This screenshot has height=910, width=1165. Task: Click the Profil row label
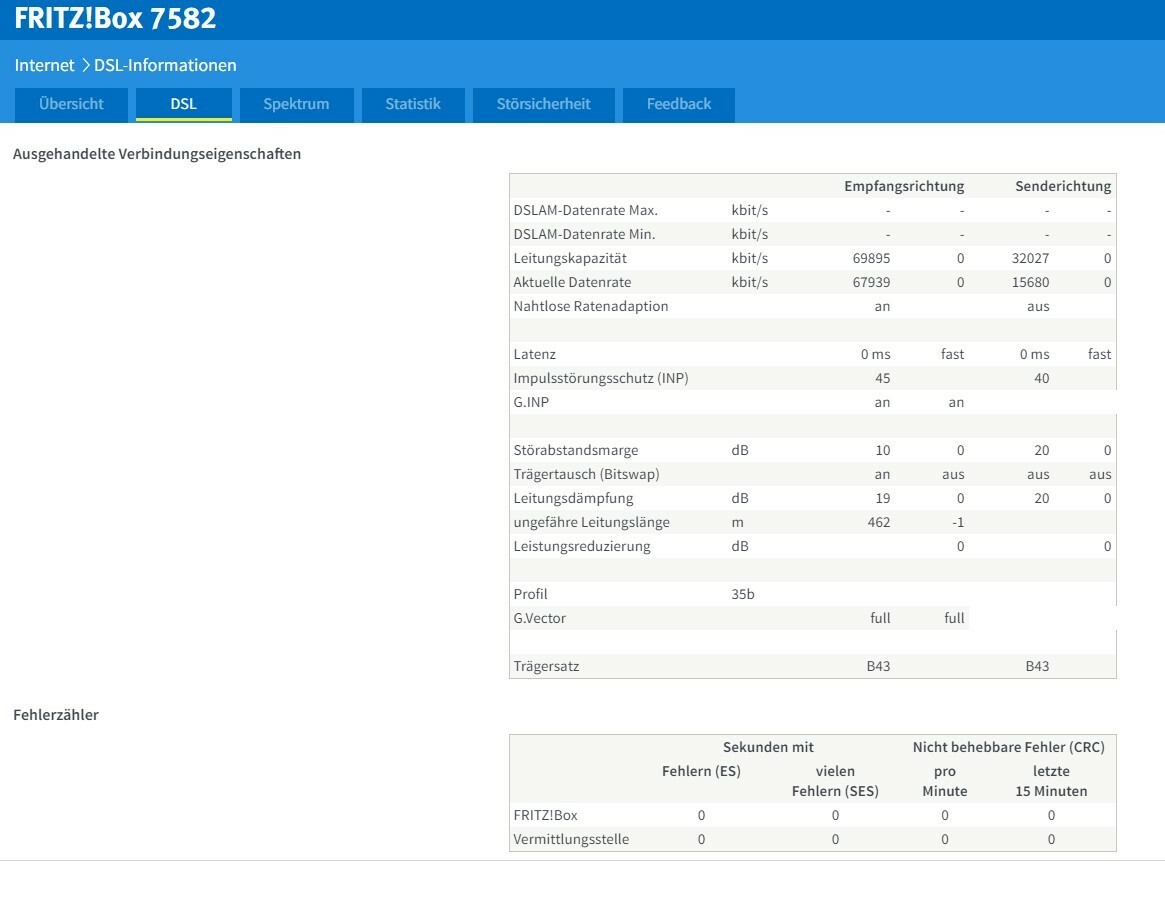(x=530, y=594)
